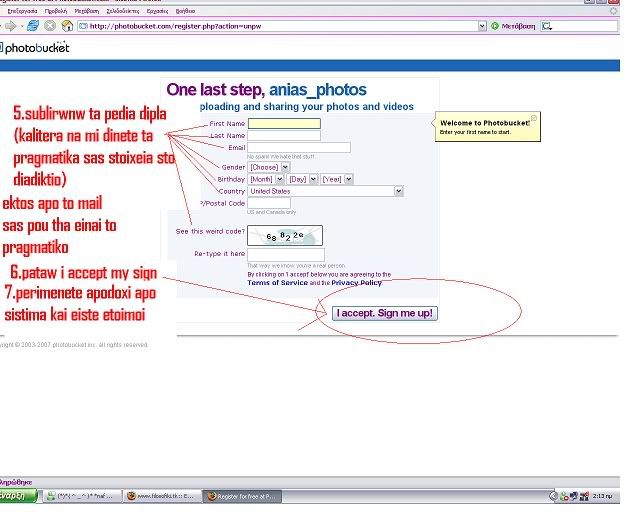Open the Terms of Service link

[277, 283]
